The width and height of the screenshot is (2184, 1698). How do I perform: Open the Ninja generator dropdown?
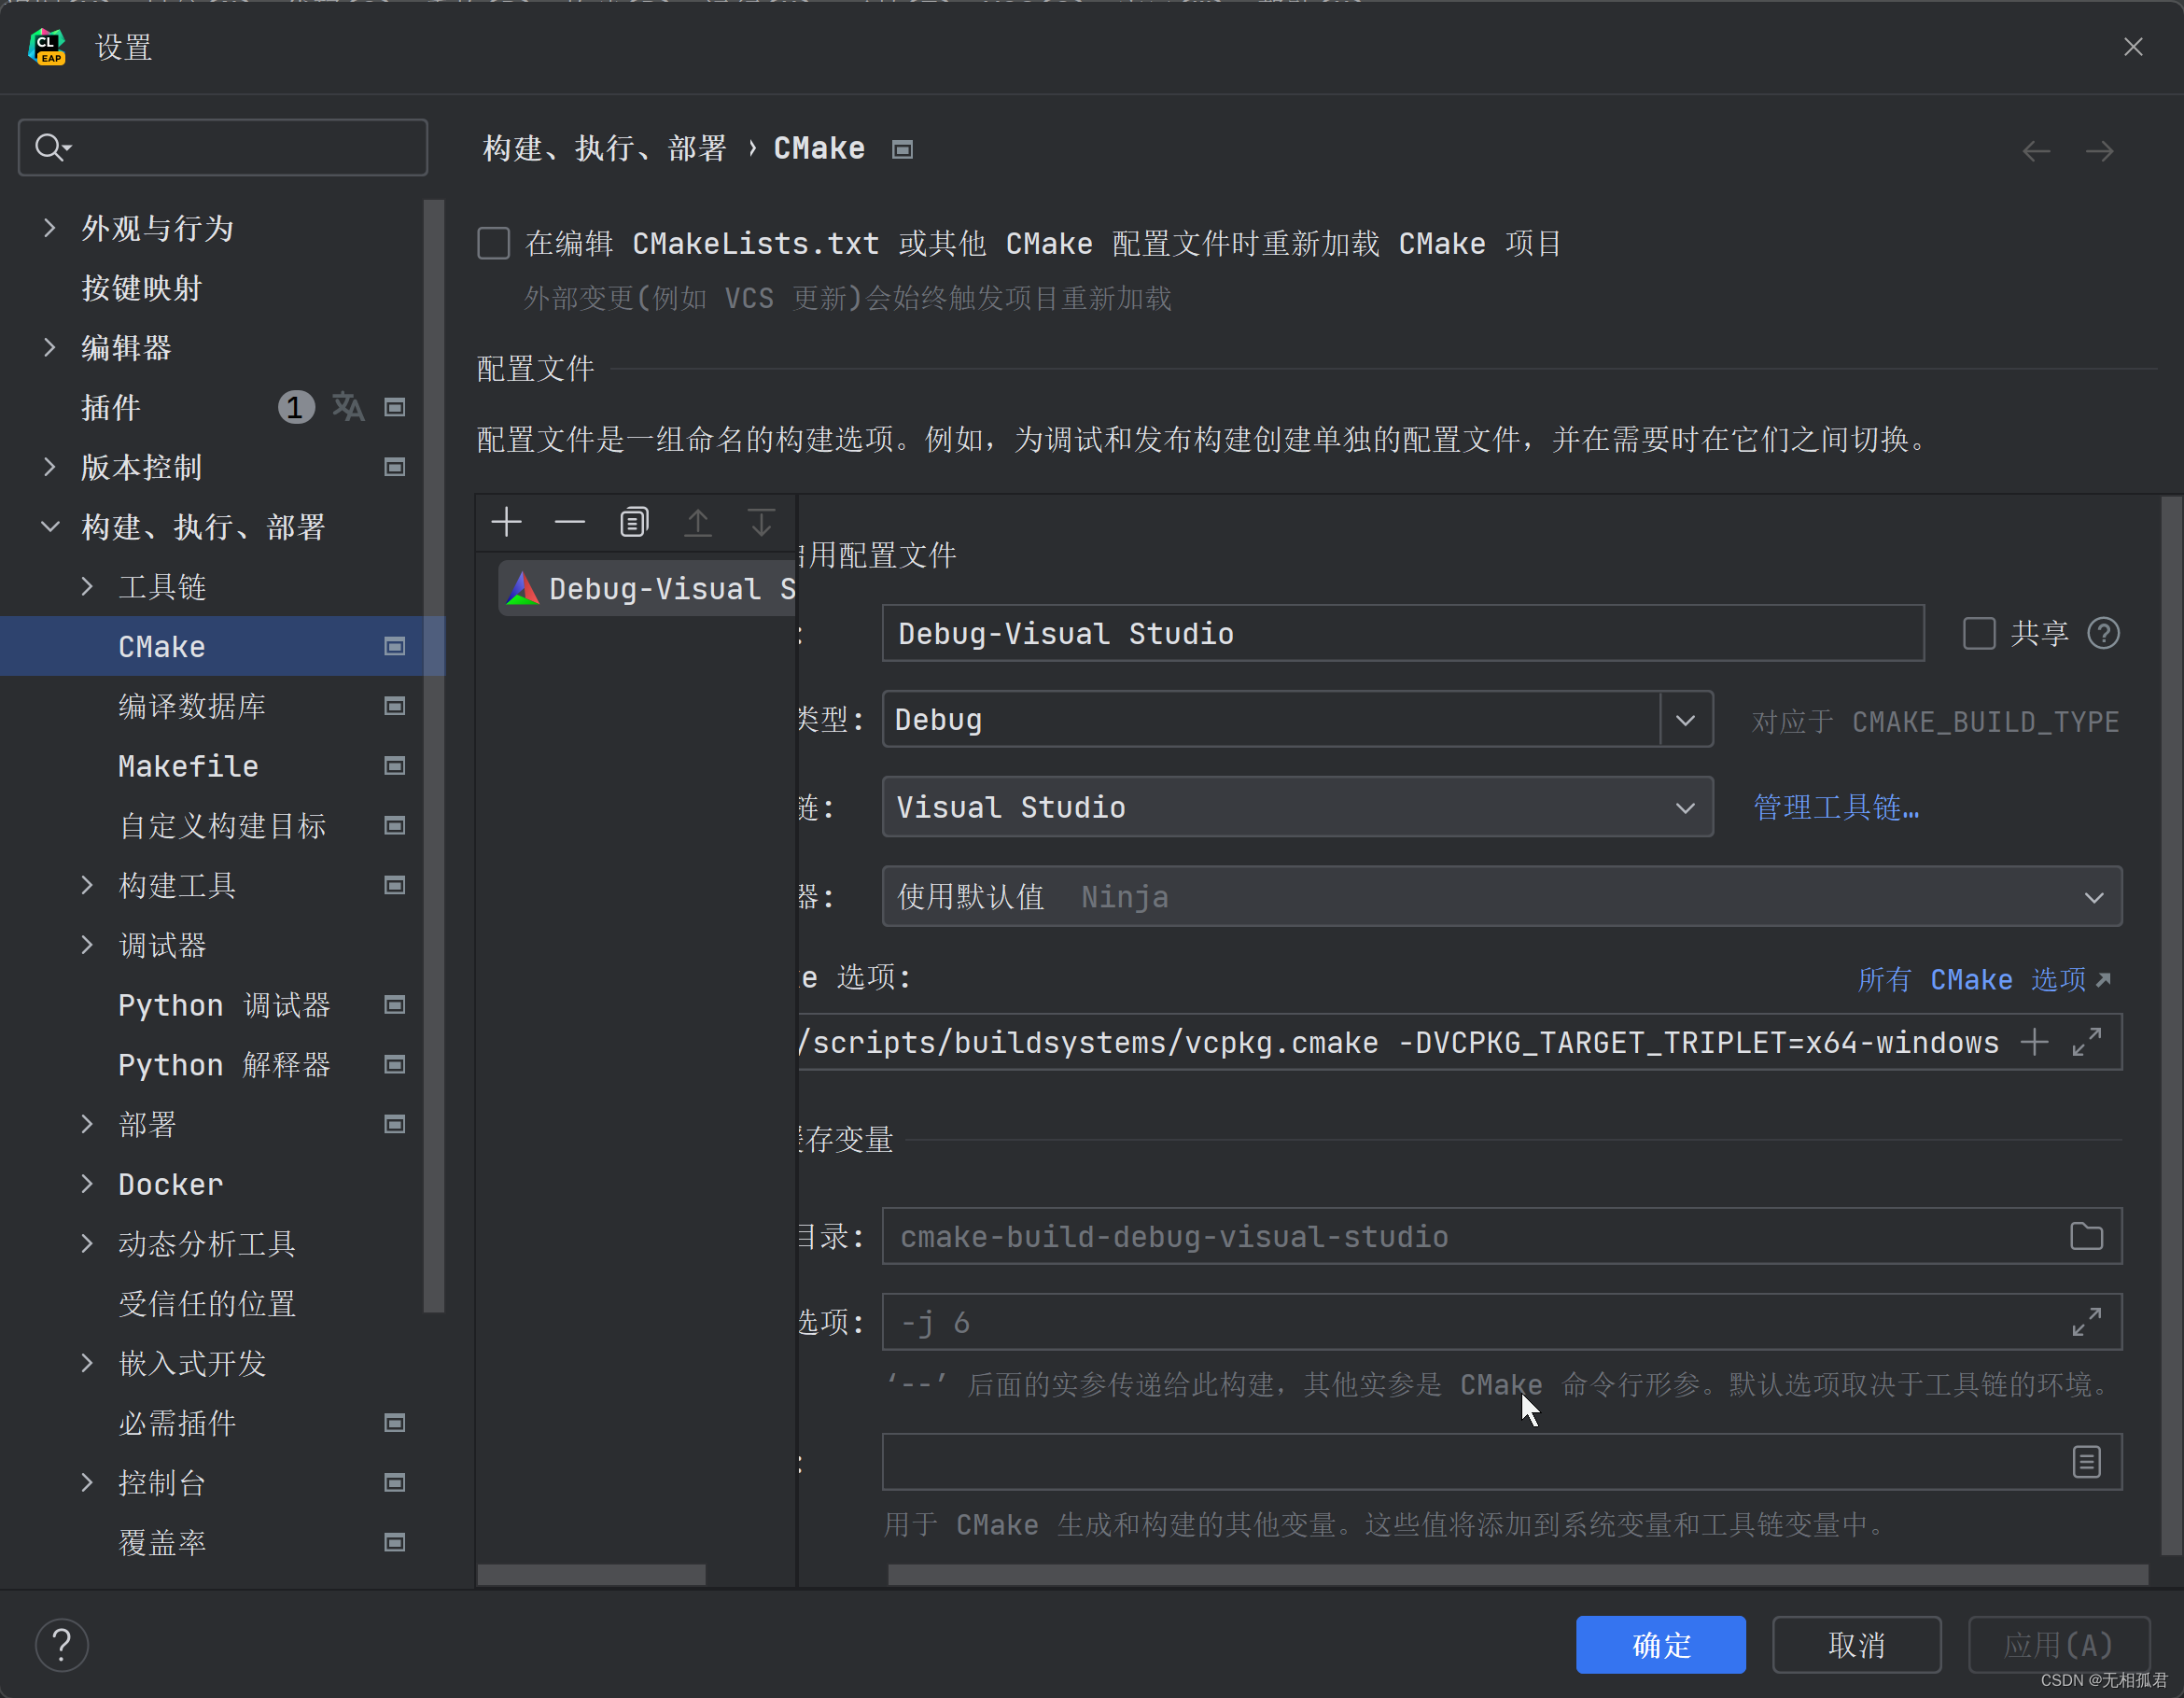coord(2094,897)
